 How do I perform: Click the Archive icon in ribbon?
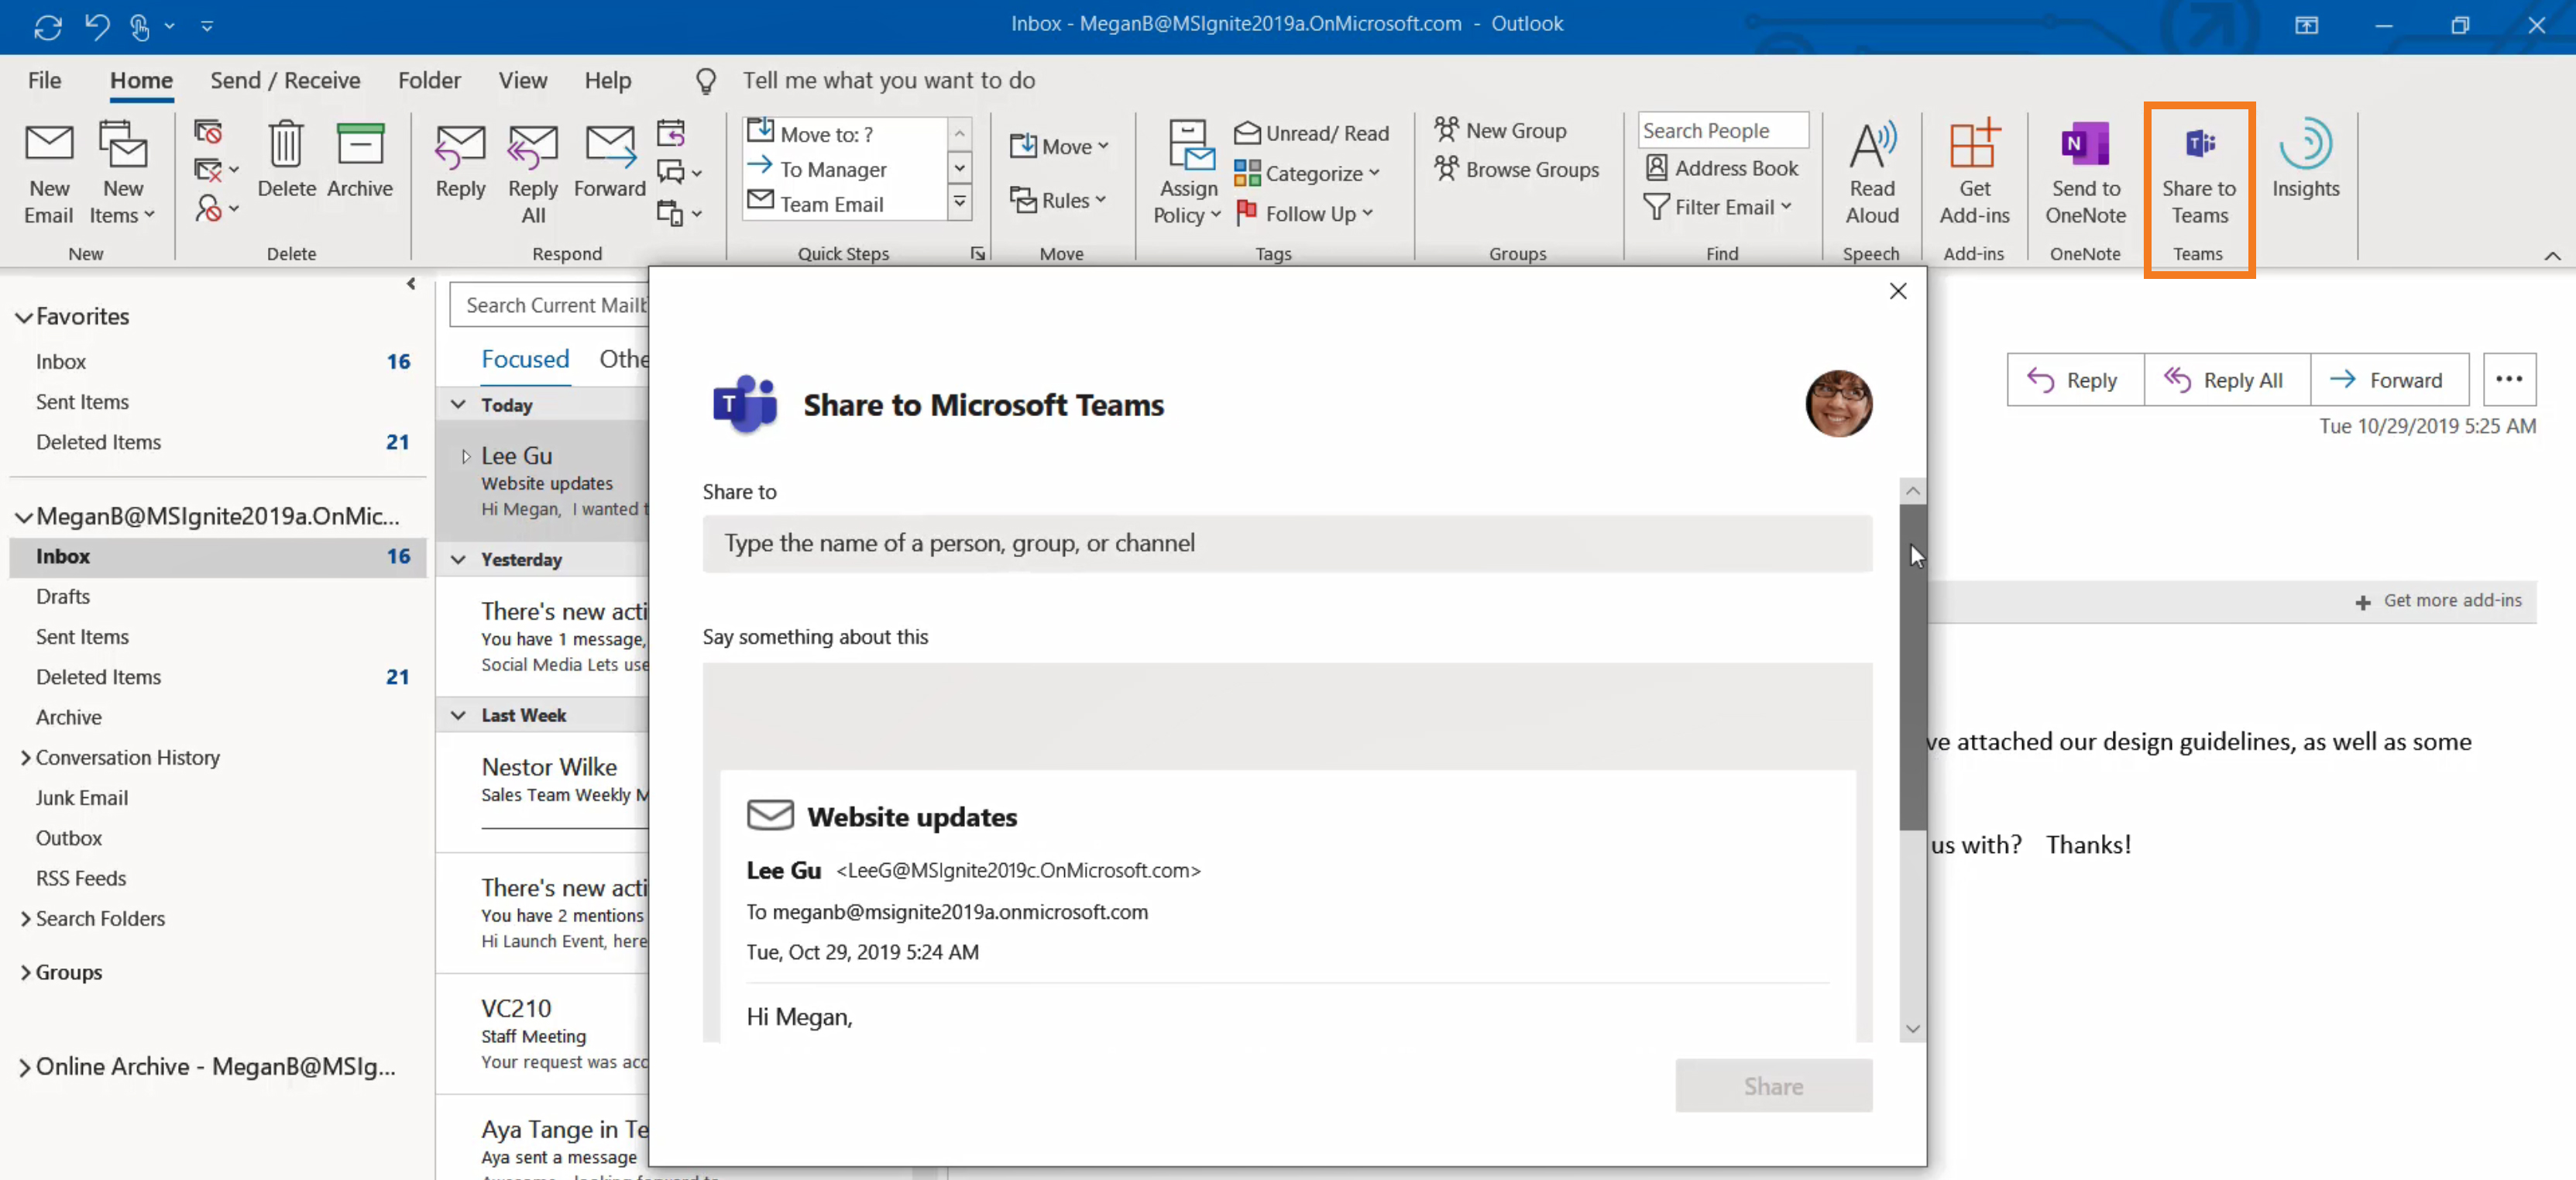click(360, 145)
